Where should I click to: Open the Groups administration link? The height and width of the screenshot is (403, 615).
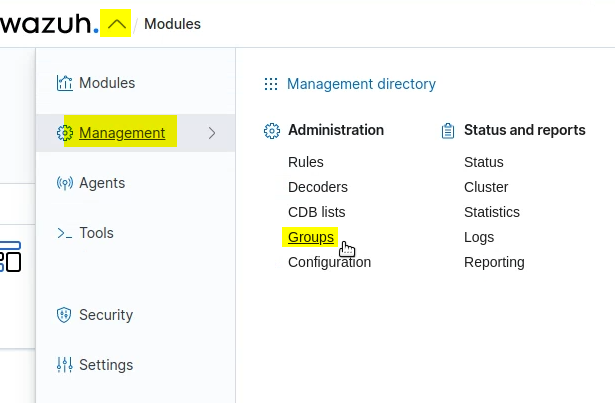point(310,237)
